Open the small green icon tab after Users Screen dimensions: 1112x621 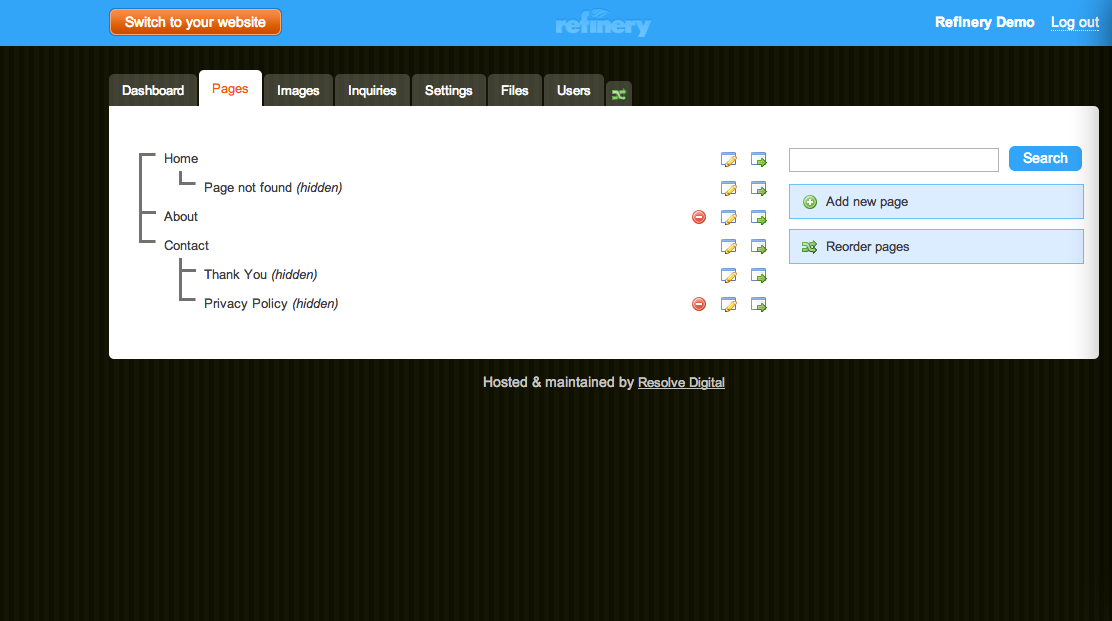coord(618,91)
